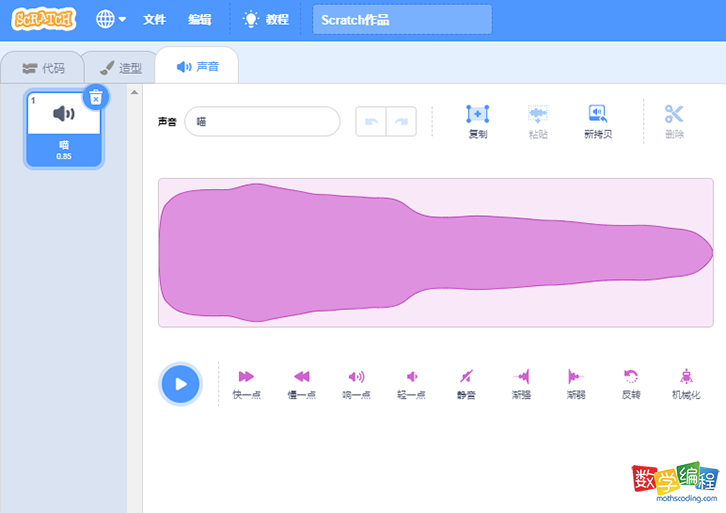Edit the Scratch作品 project title field

[402, 20]
